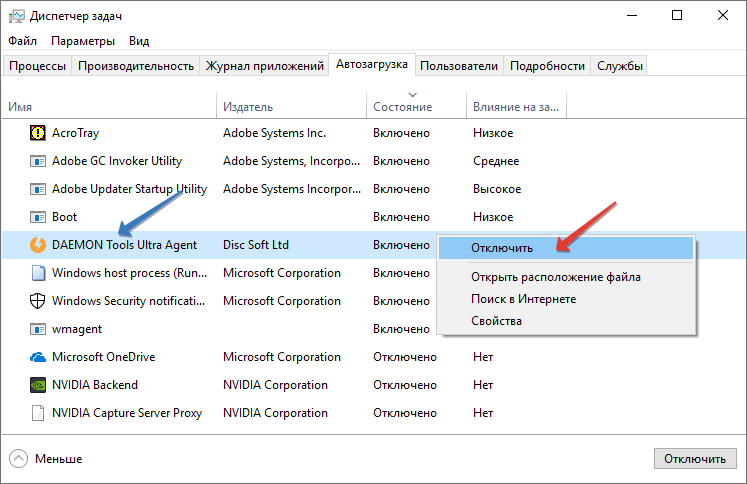Click Отключено status for Microsoft OneDrive

404,357
